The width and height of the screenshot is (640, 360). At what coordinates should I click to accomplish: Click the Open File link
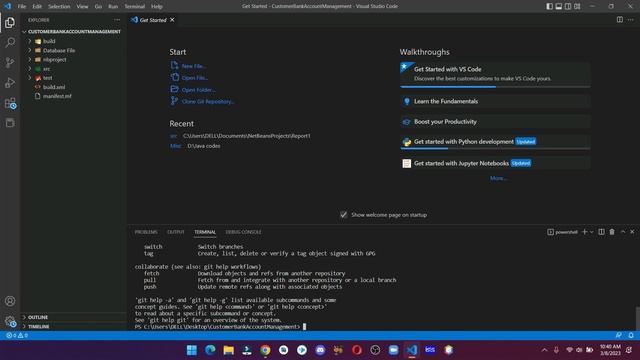point(195,78)
